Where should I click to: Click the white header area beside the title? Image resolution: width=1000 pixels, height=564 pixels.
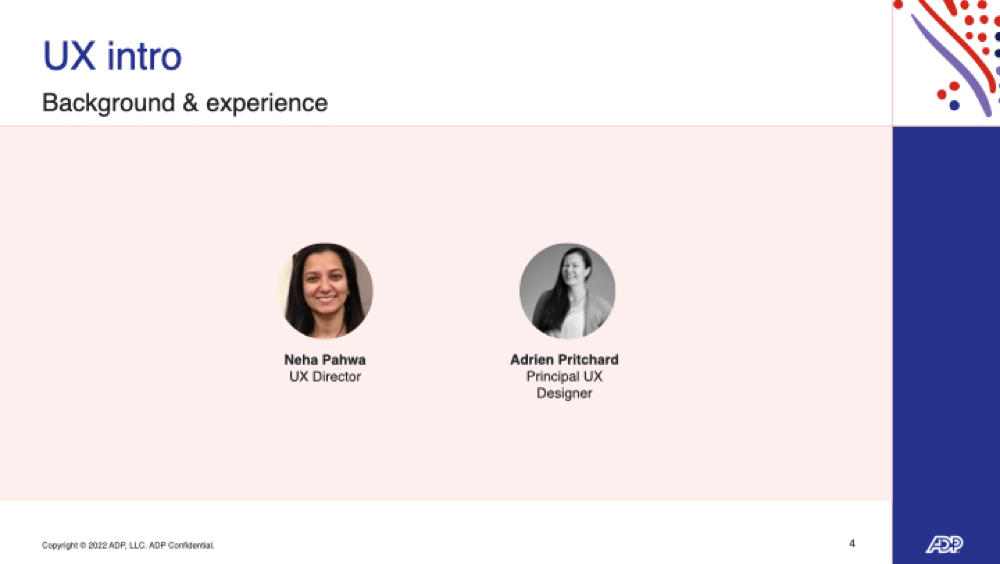click(574, 63)
